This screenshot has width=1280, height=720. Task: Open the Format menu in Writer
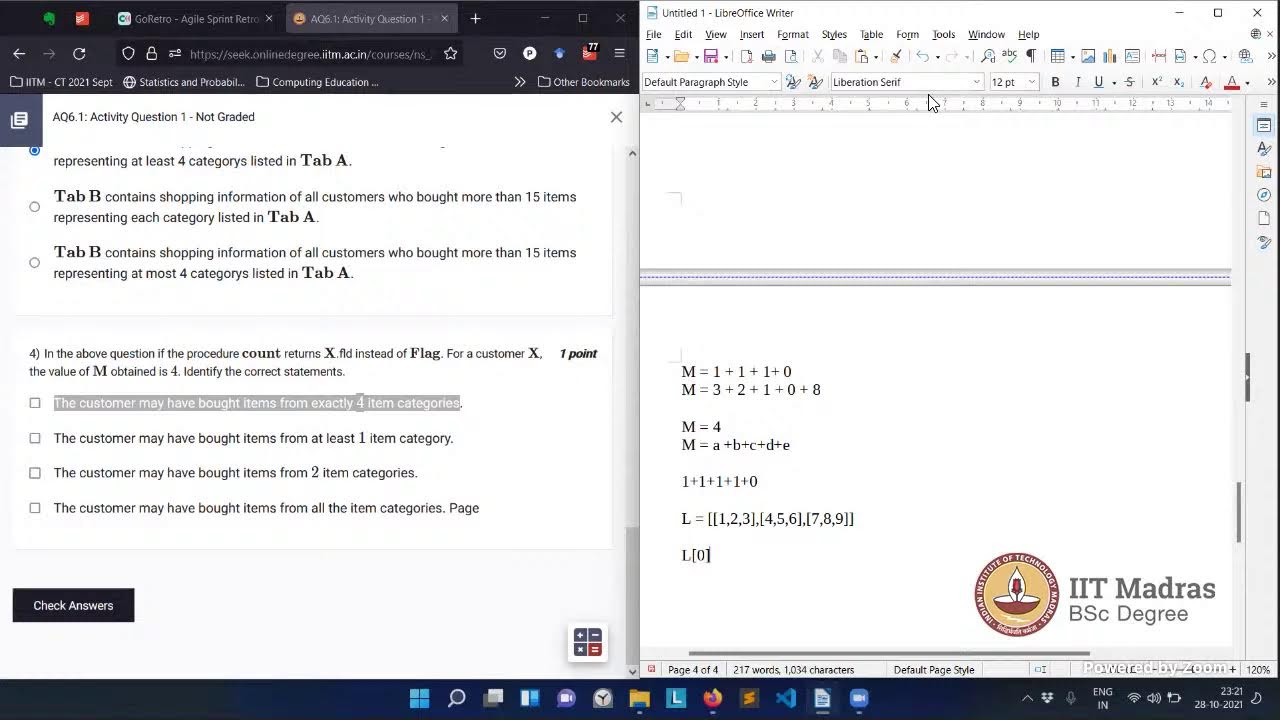point(793,34)
